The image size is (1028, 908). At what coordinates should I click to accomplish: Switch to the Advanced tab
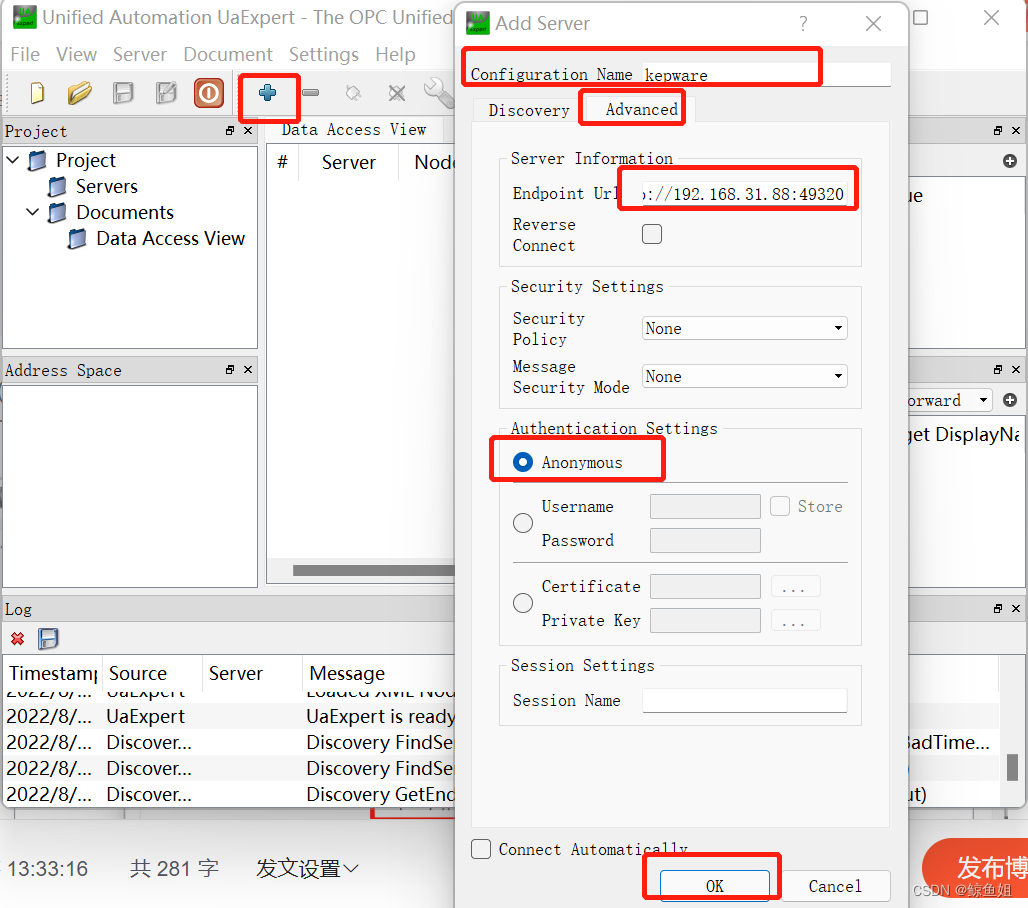click(x=641, y=109)
